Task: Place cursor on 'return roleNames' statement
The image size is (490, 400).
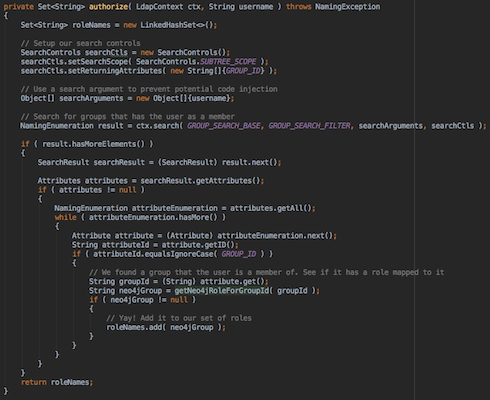Action: [57, 382]
